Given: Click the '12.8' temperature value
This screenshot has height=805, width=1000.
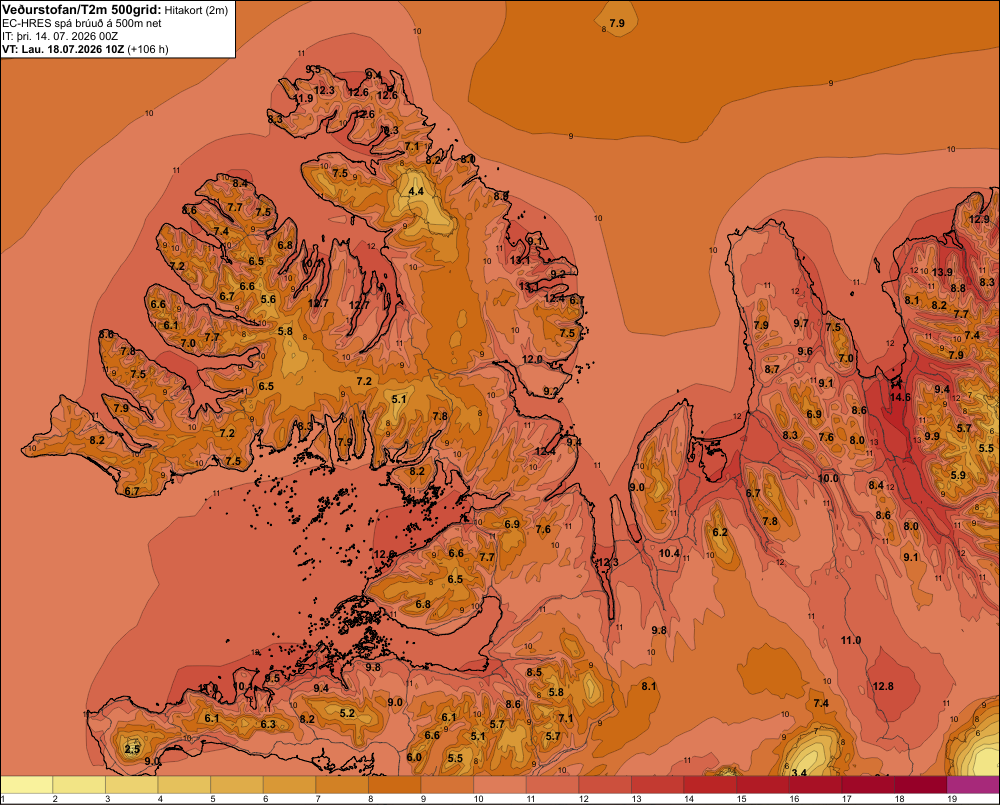Looking at the screenshot, I should [883, 686].
